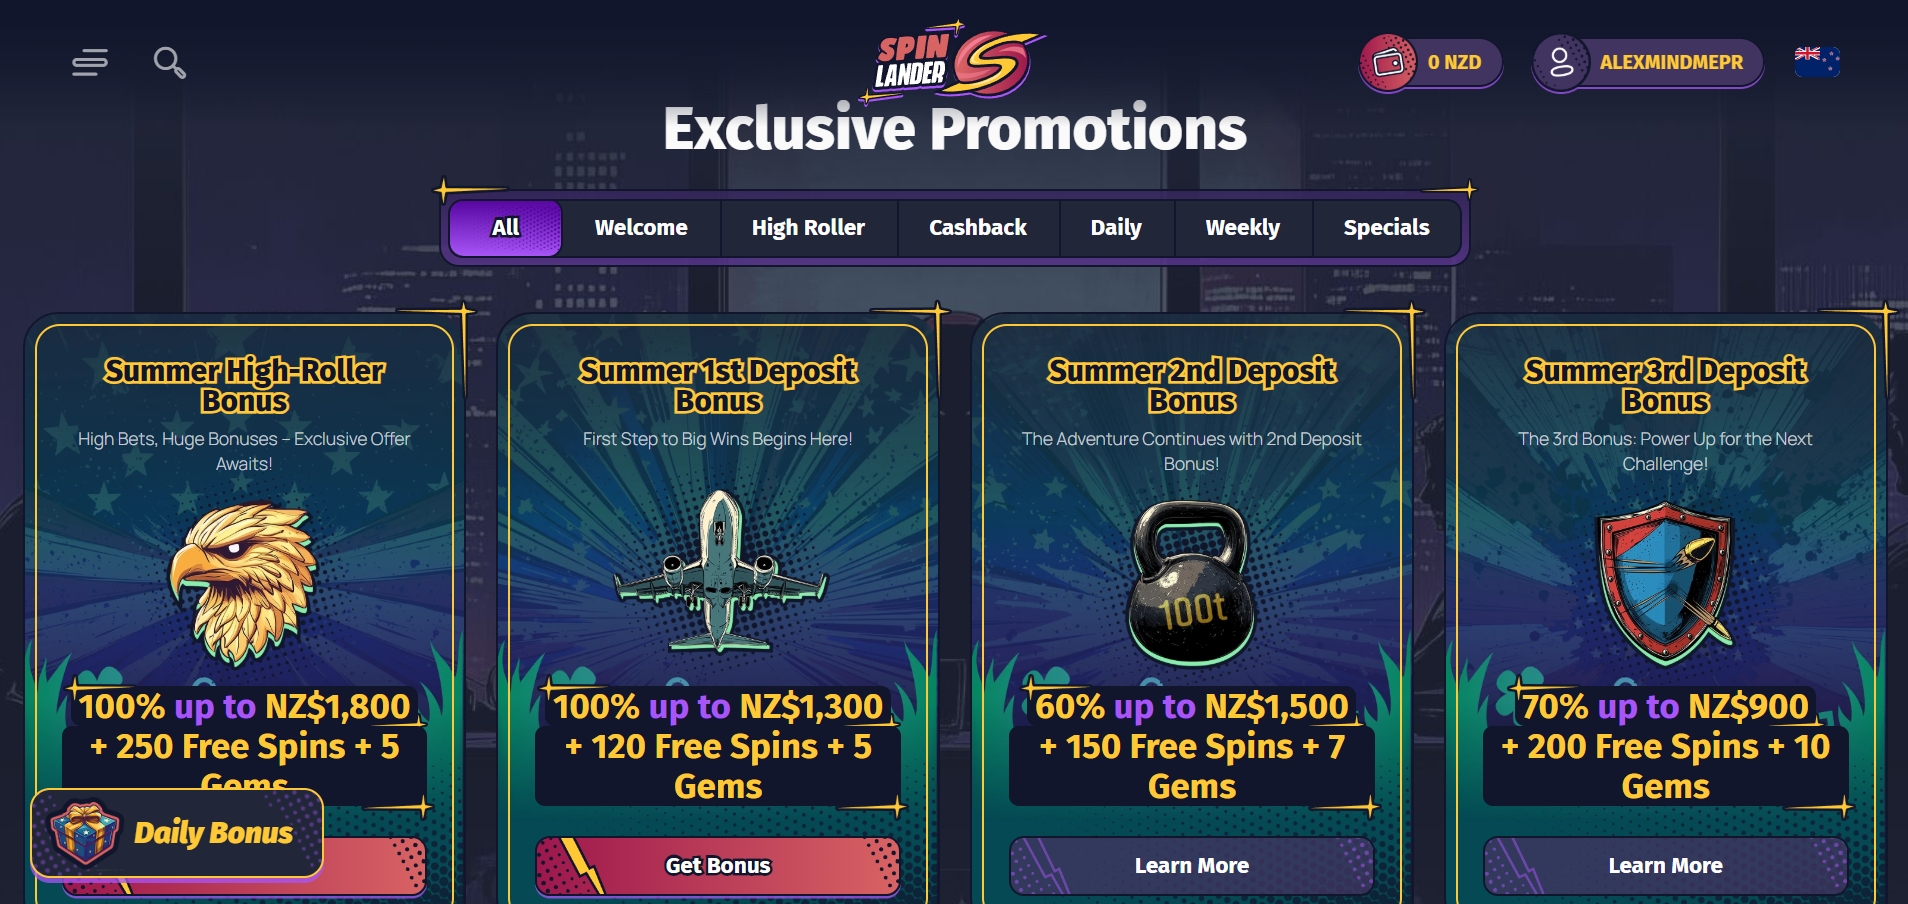The height and width of the screenshot is (904, 1908).
Task: Click the search magnifier icon
Action: click(x=169, y=62)
